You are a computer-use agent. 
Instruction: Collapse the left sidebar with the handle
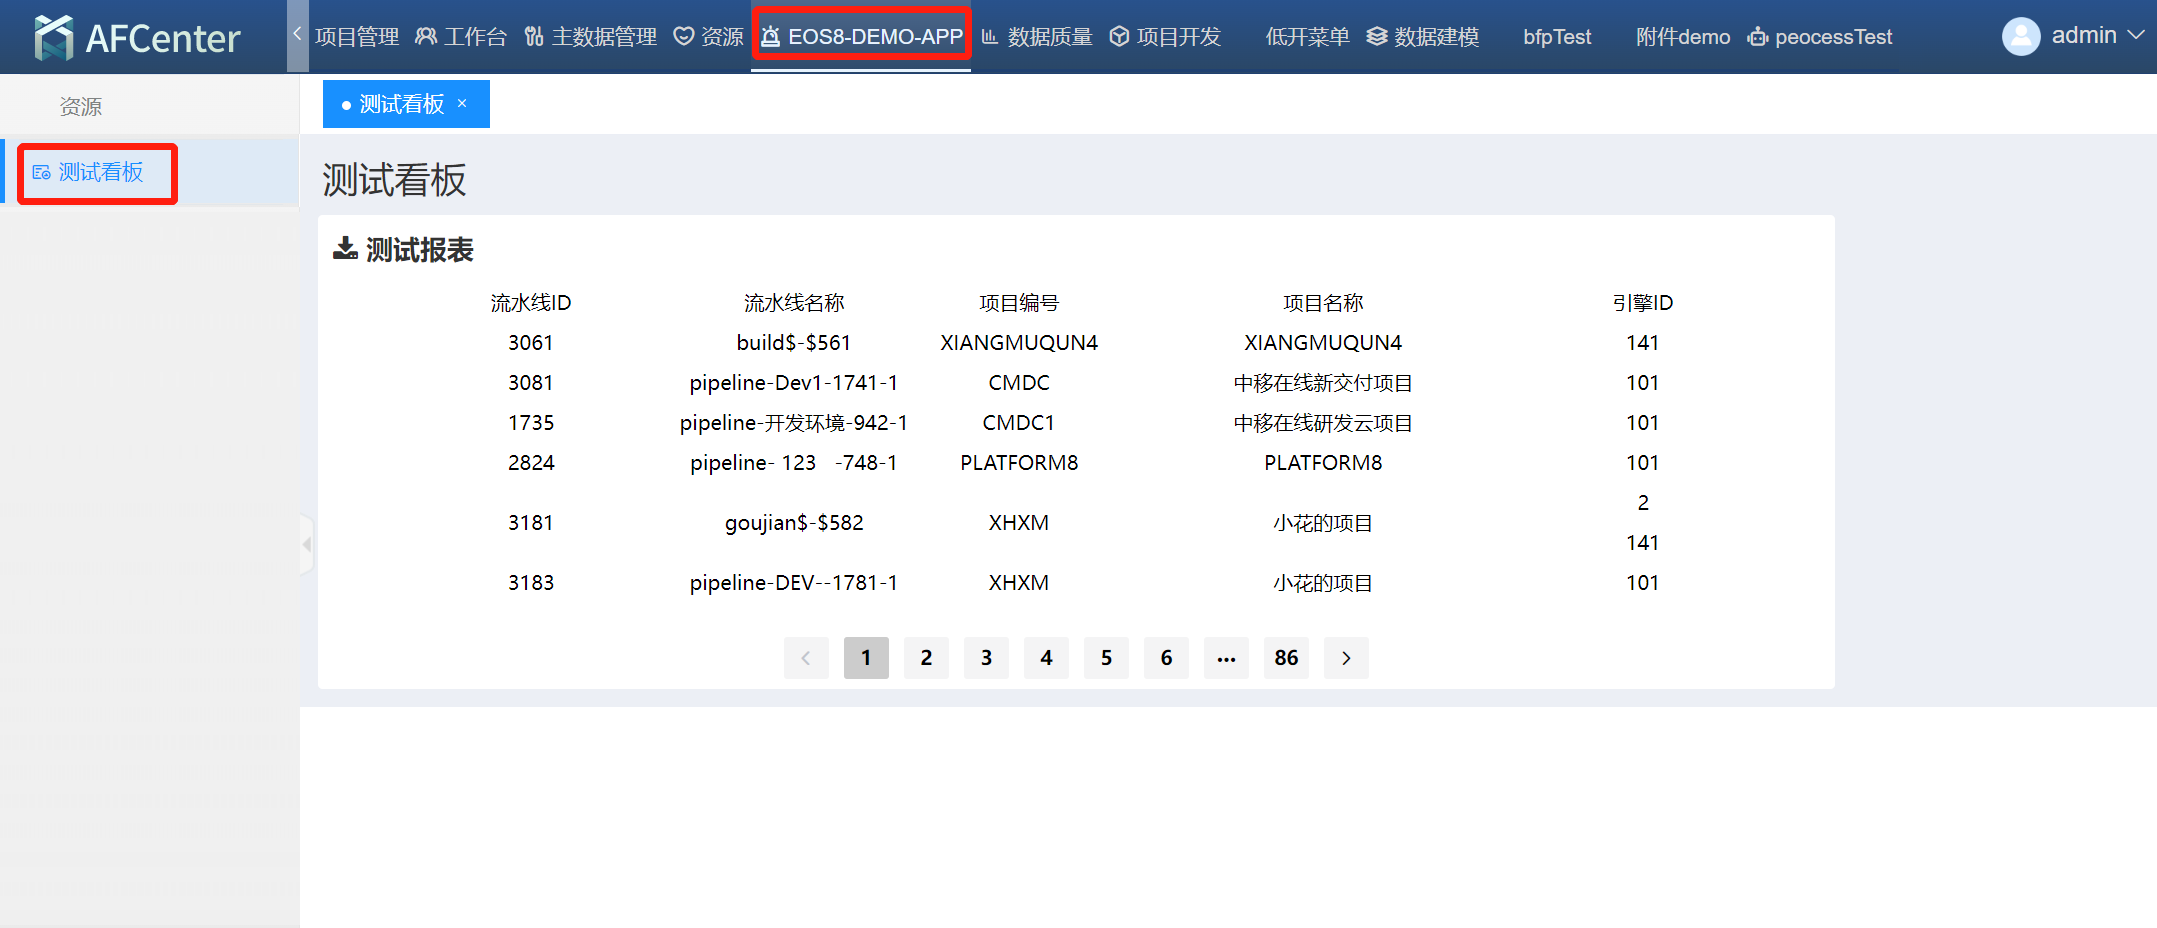tap(307, 544)
